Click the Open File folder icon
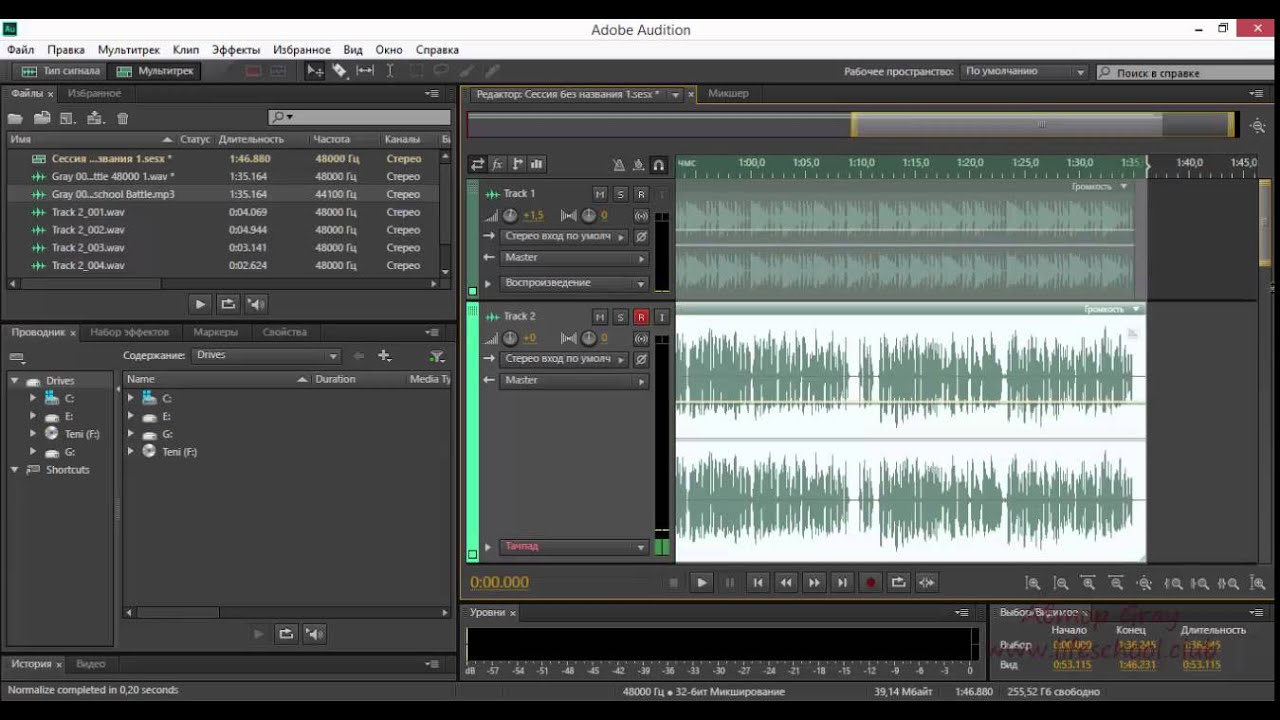 pos(15,118)
